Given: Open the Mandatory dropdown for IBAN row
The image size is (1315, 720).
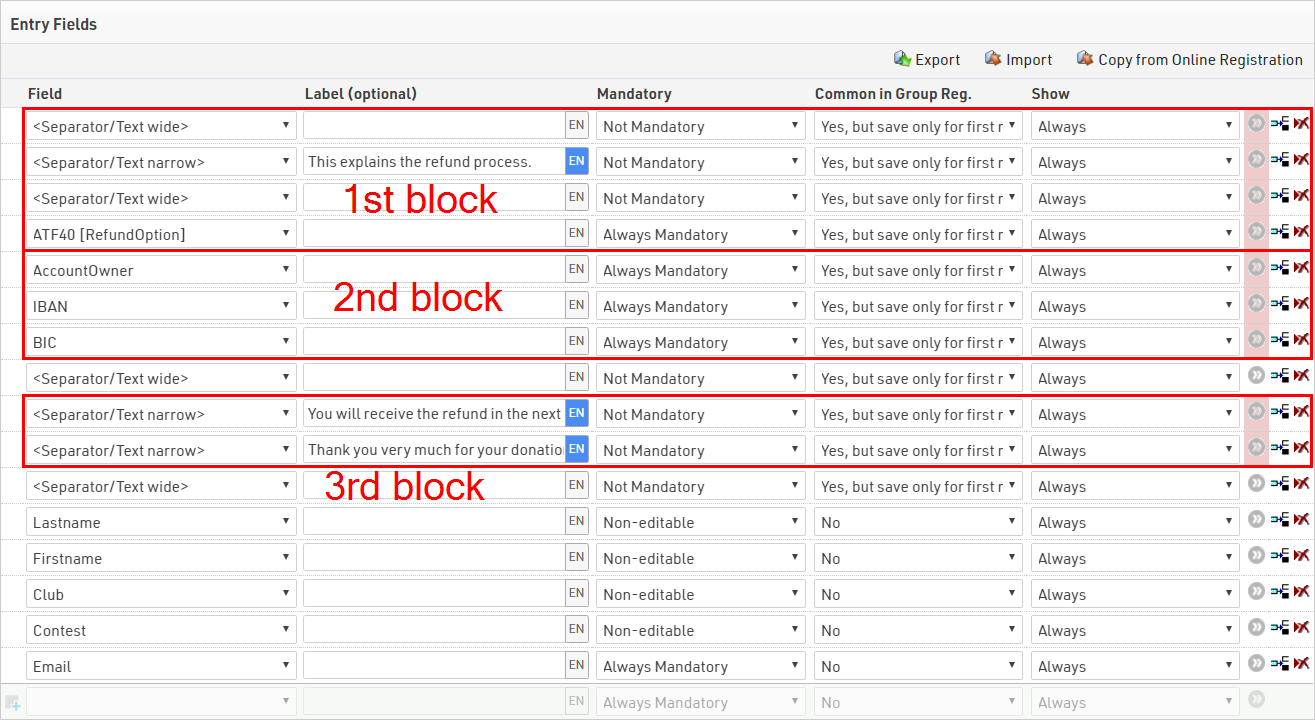Looking at the screenshot, I should pos(701,306).
